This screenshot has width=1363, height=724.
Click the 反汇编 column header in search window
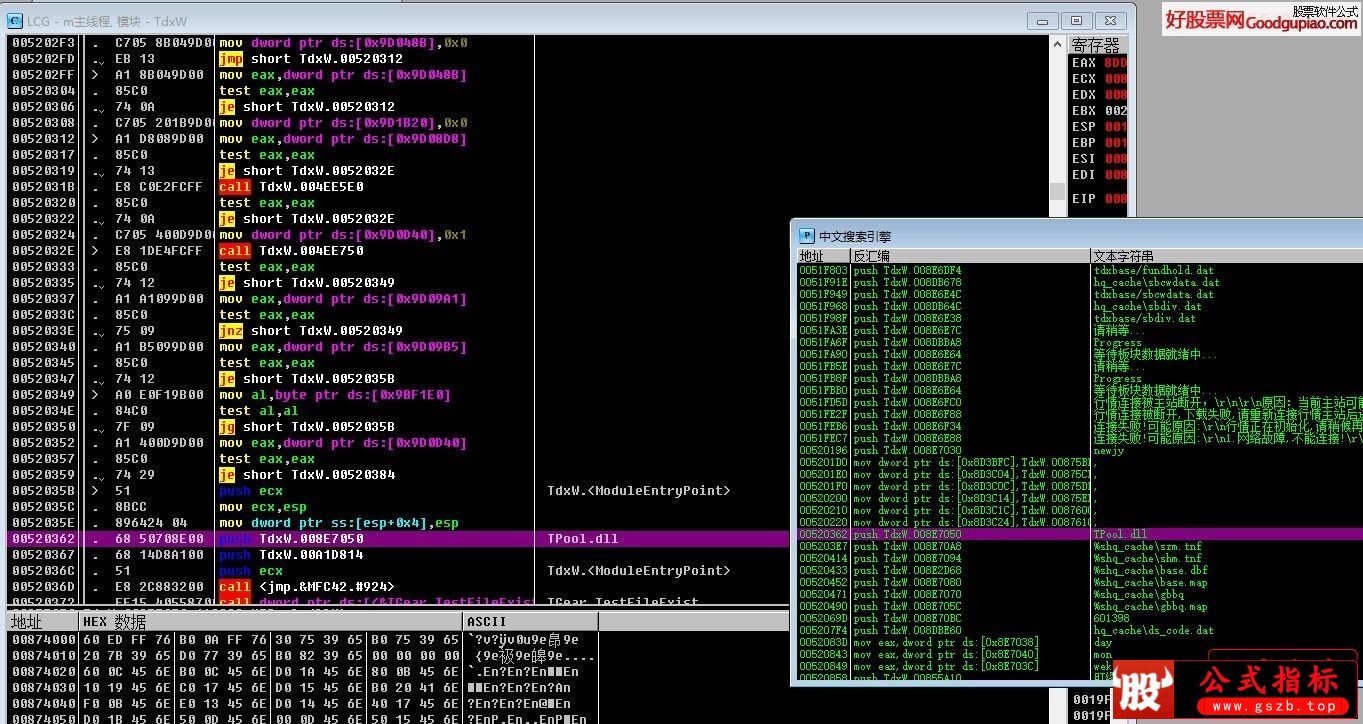(x=970, y=256)
